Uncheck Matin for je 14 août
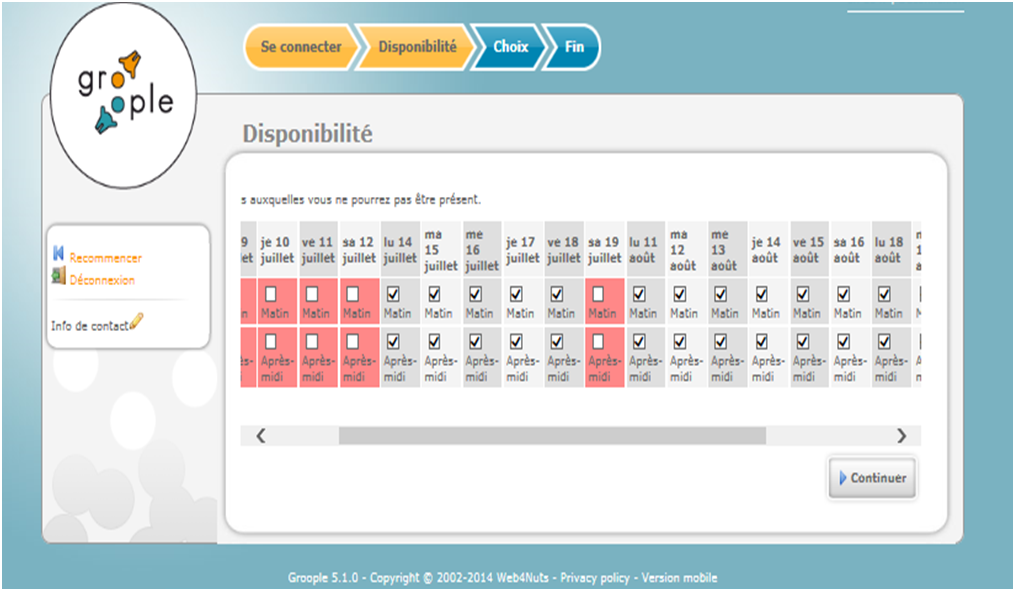The width and height of the screenshot is (1015, 591). [762, 294]
